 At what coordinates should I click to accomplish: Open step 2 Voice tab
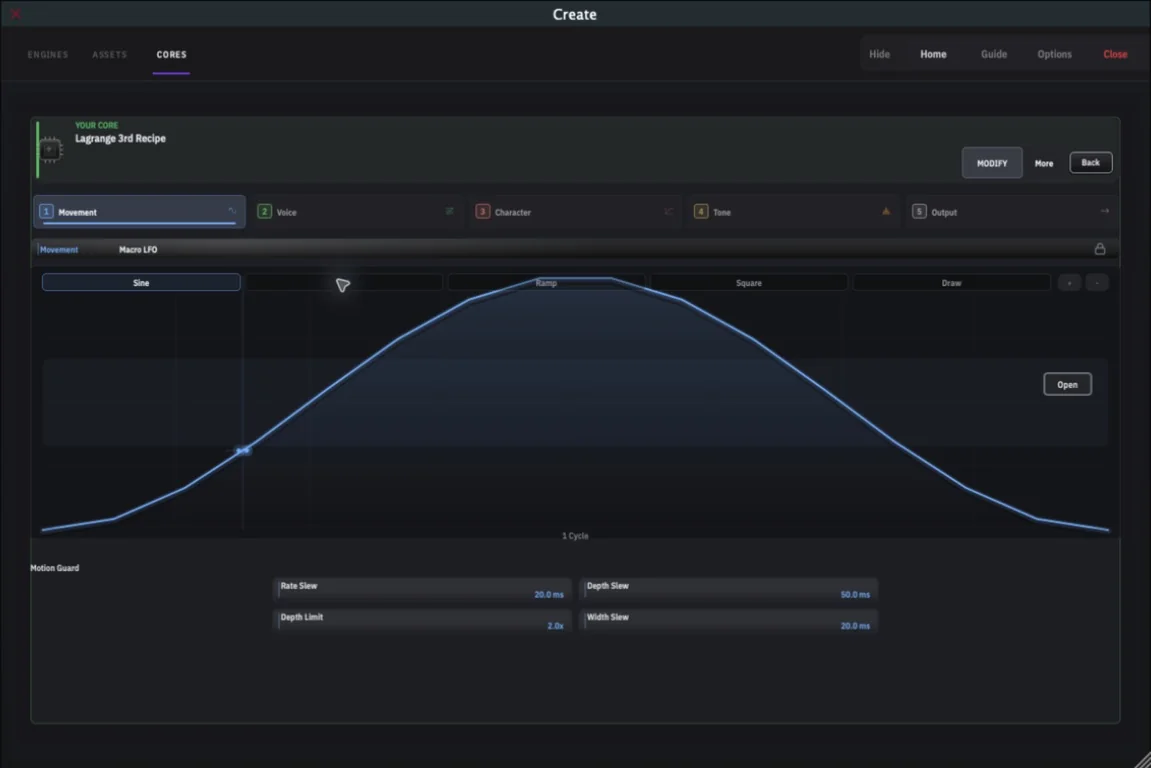[x=357, y=211]
